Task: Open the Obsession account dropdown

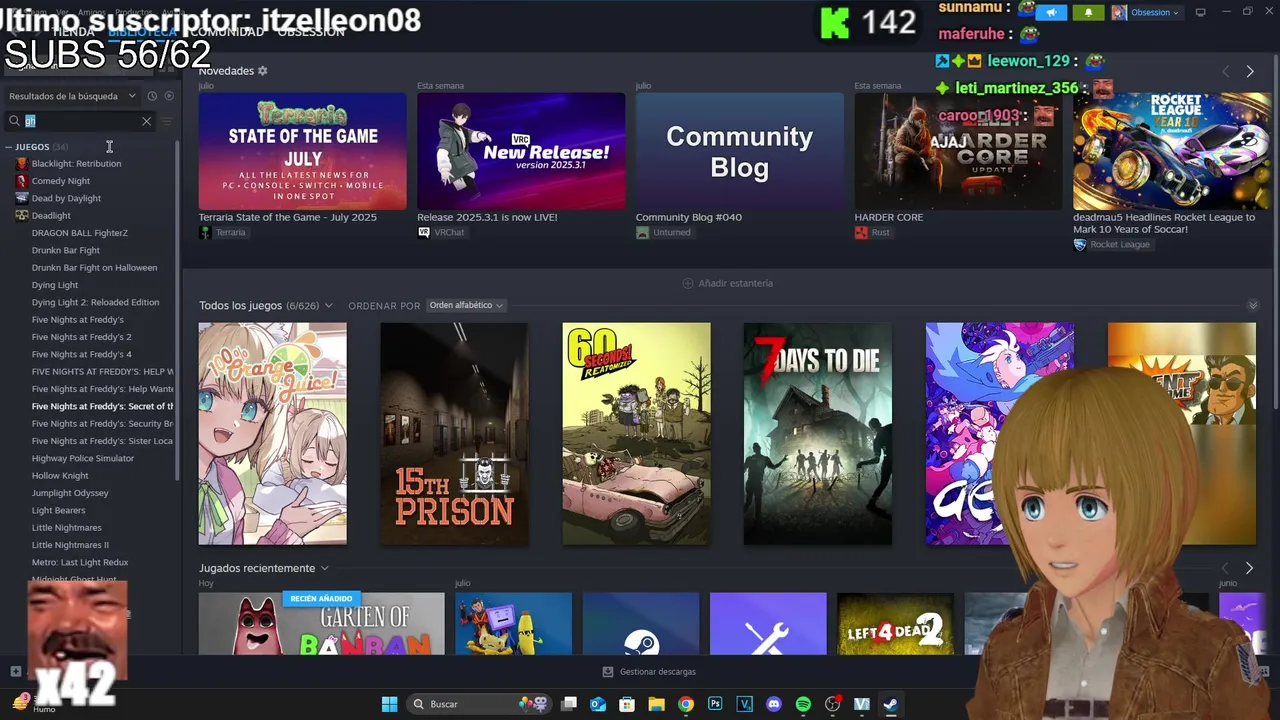Action: coord(1146,12)
